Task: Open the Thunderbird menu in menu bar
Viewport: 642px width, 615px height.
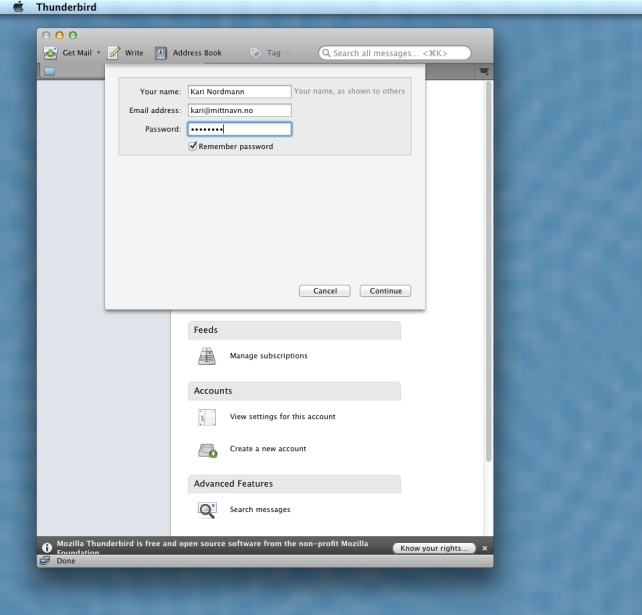Action: [66, 7]
